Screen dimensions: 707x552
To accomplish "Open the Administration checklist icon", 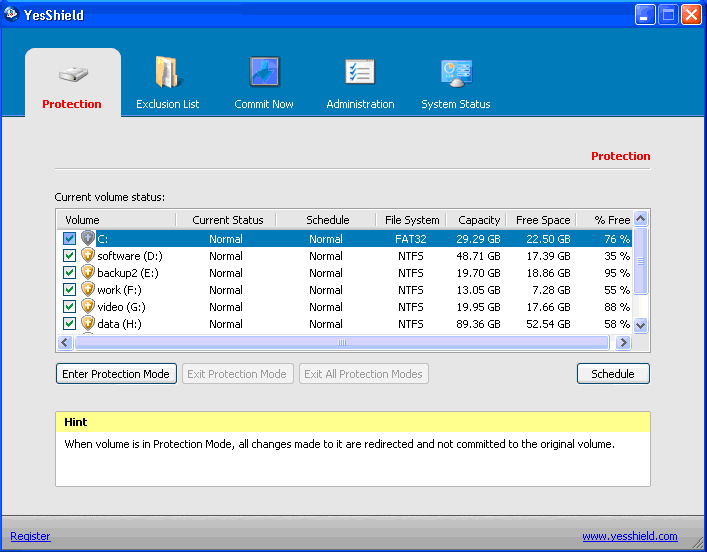I will [x=360, y=72].
